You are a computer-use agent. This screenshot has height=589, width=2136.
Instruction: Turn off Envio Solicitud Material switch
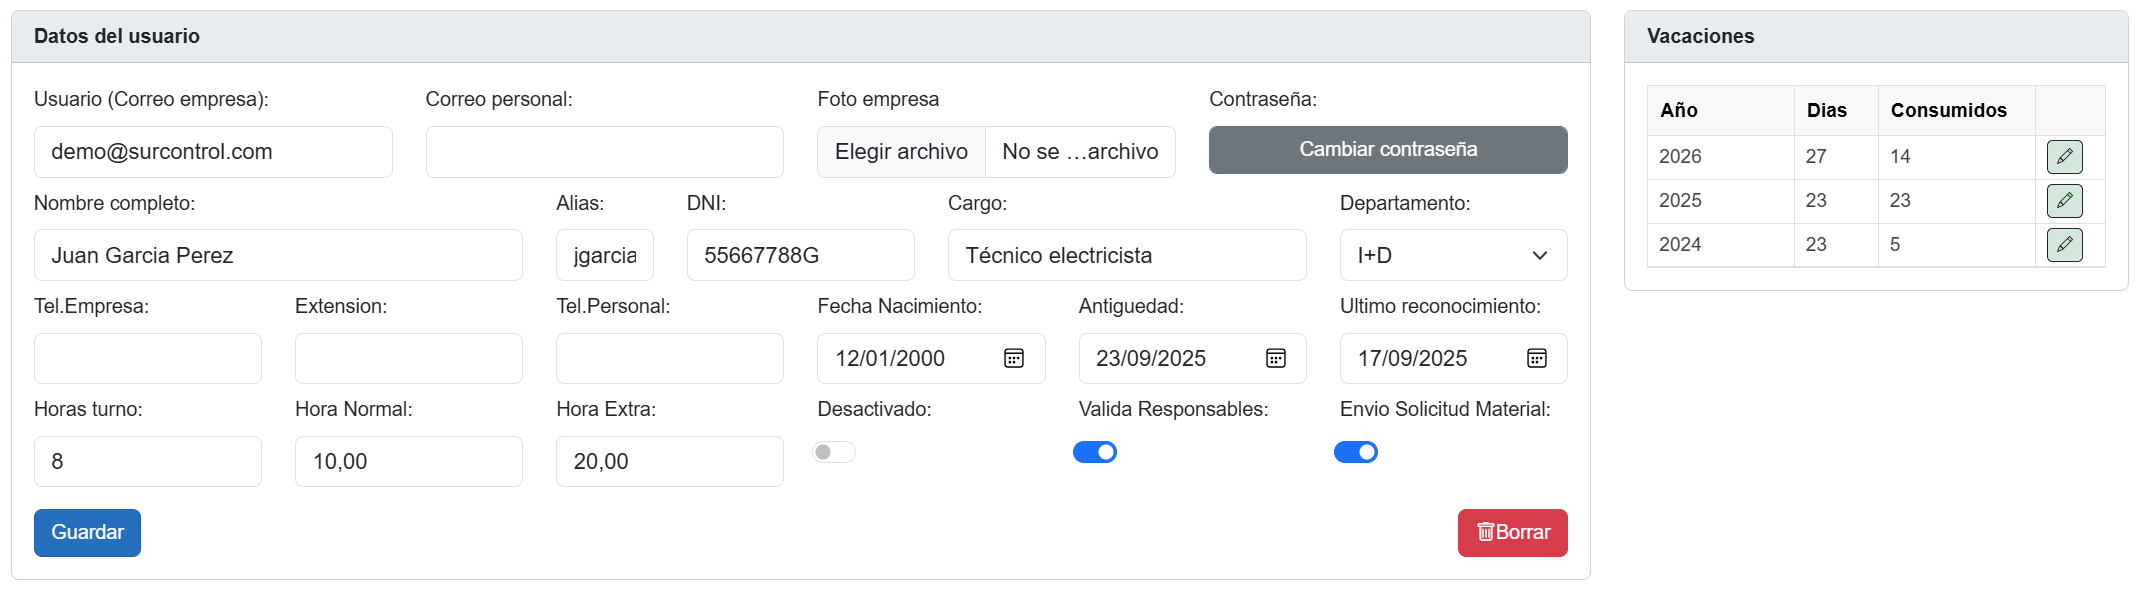(1356, 452)
